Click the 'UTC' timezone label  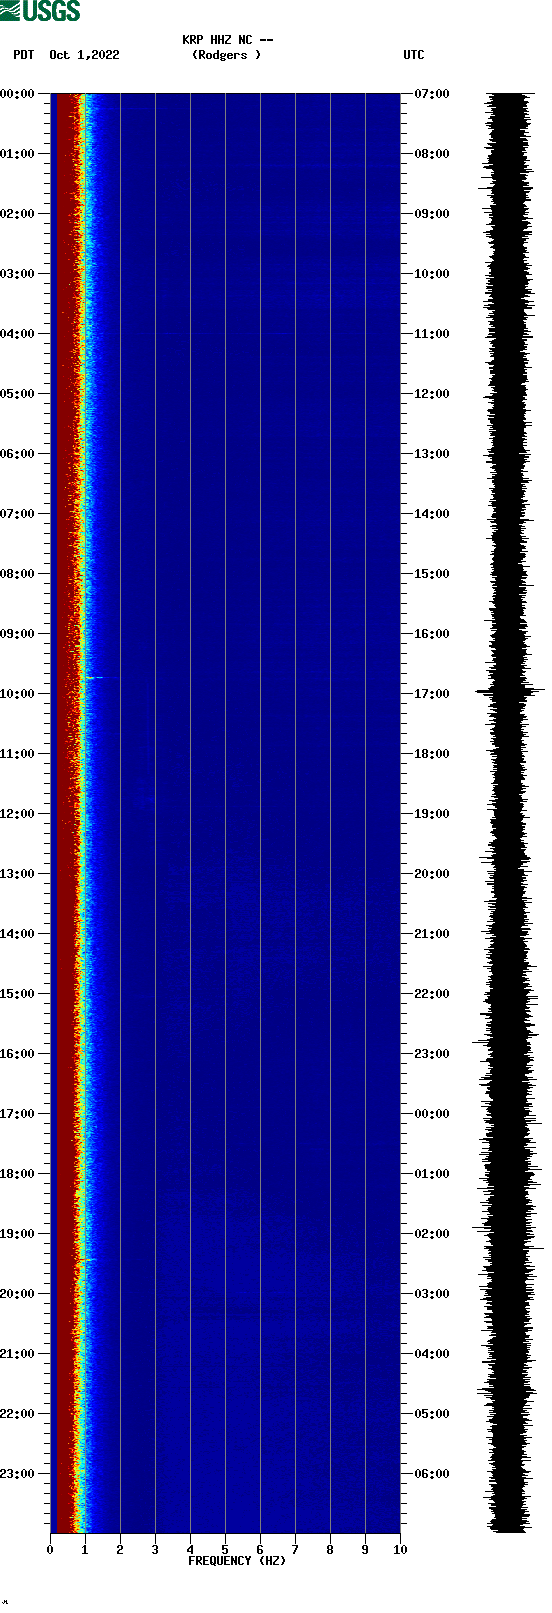pos(414,55)
